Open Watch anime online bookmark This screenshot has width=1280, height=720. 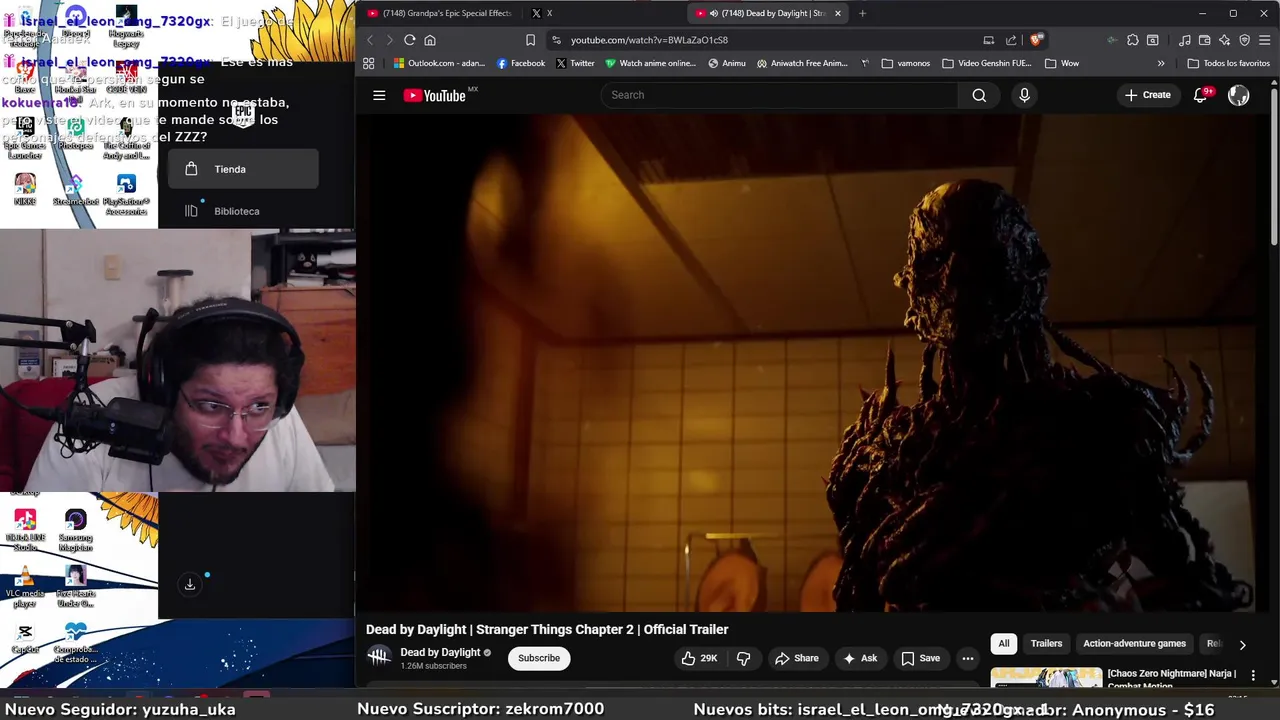[650, 63]
